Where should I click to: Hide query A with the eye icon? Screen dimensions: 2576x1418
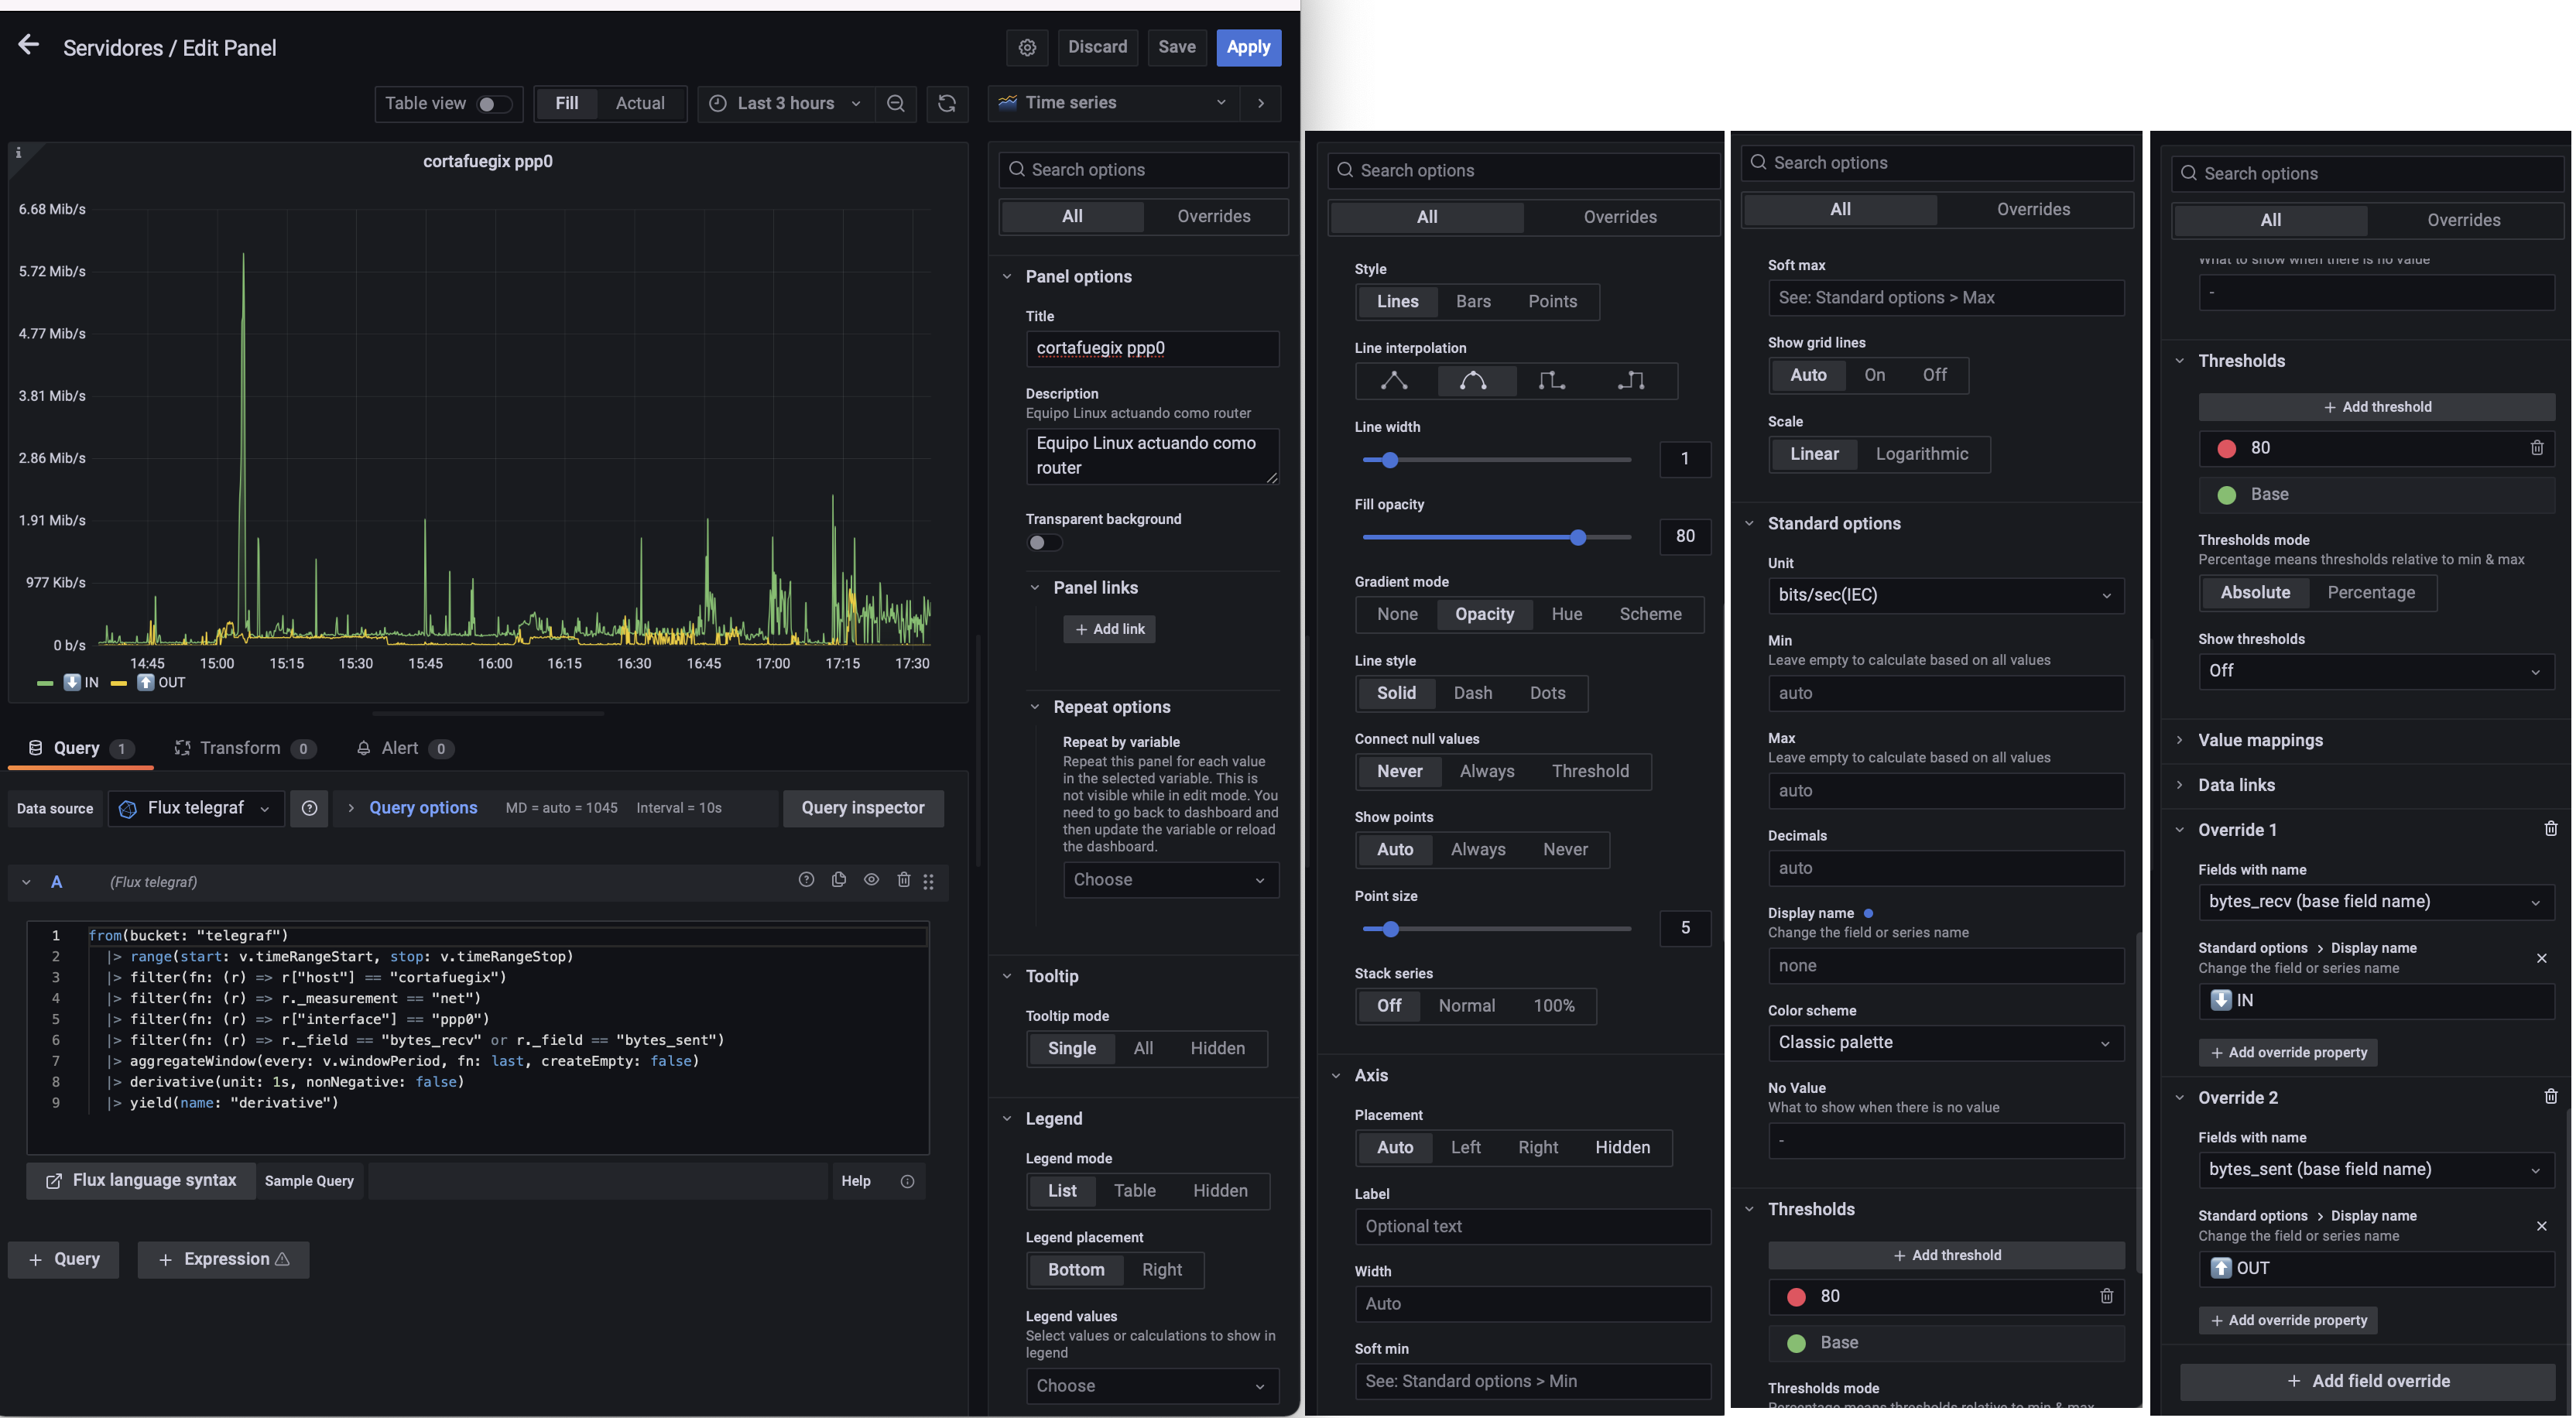pyautogui.click(x=872, y=880)
